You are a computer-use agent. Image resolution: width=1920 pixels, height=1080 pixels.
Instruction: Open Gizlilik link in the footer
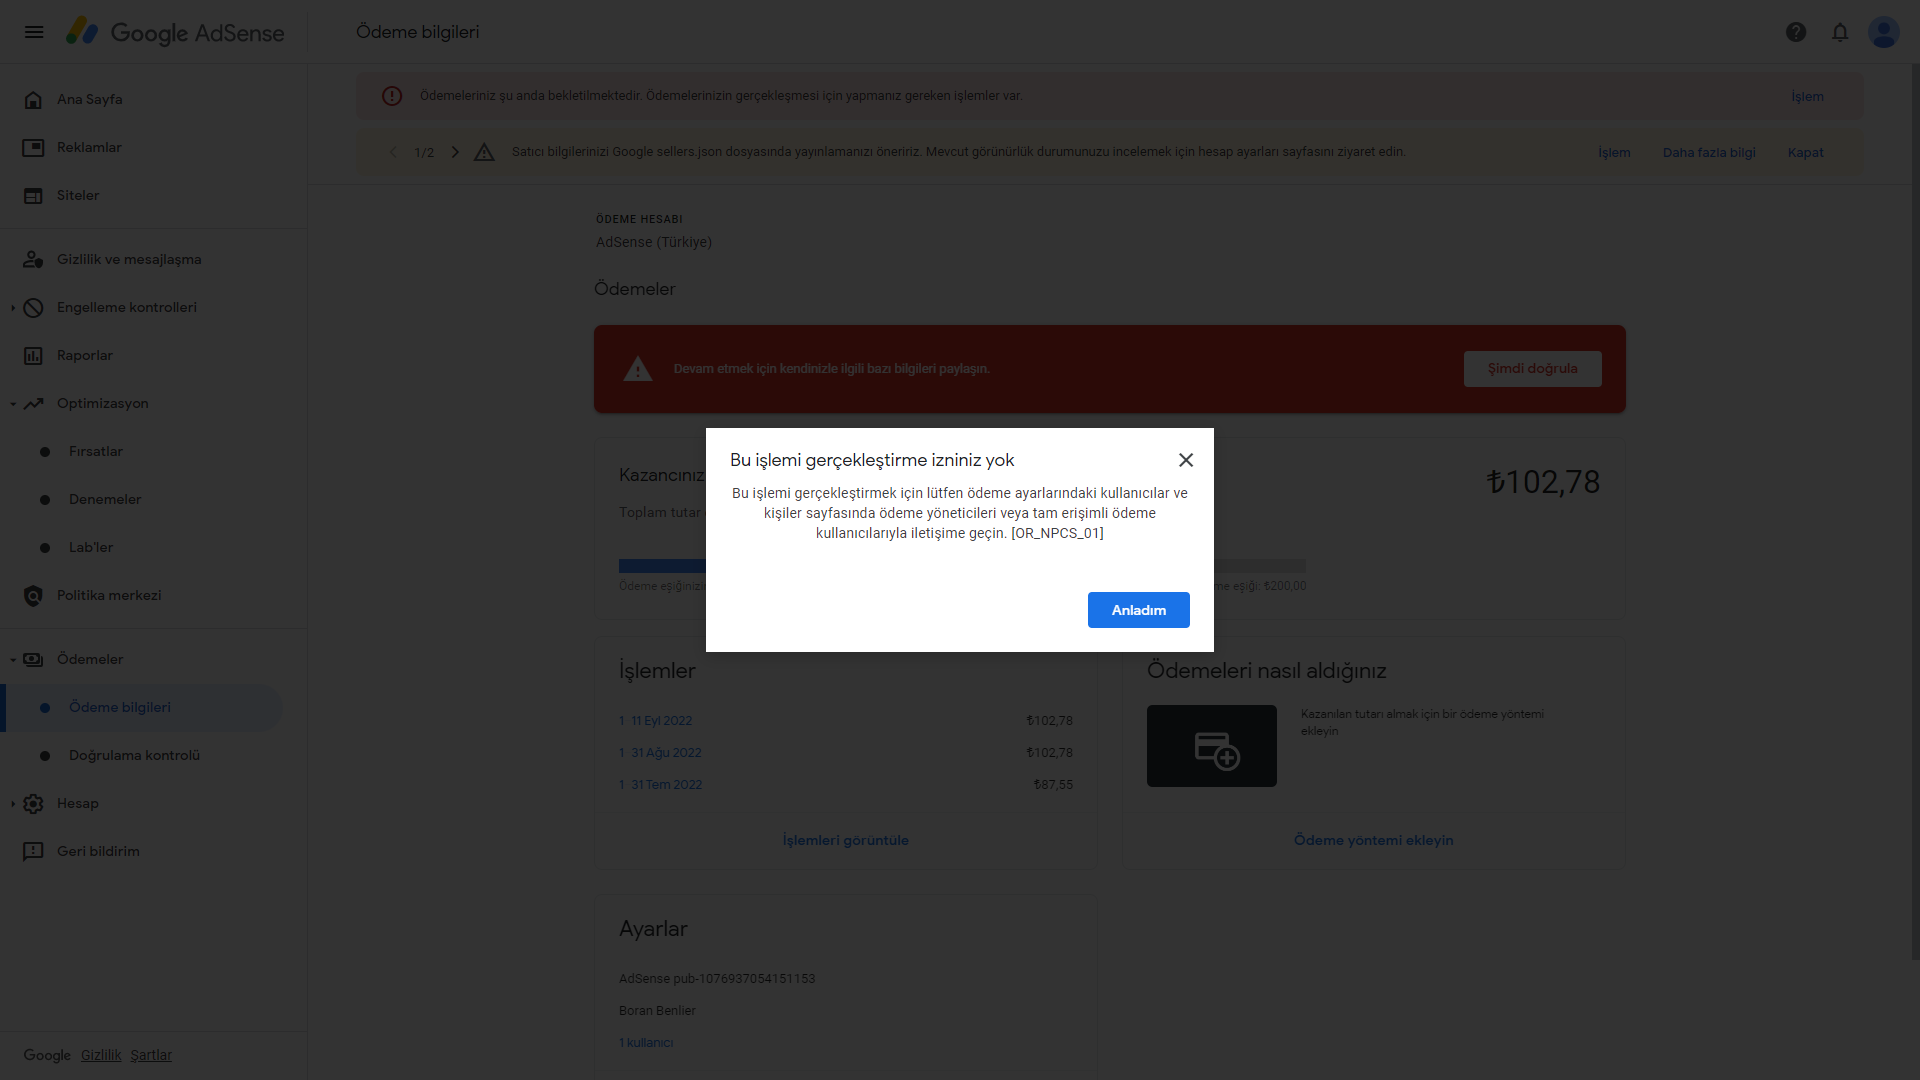click(101, 1056)
